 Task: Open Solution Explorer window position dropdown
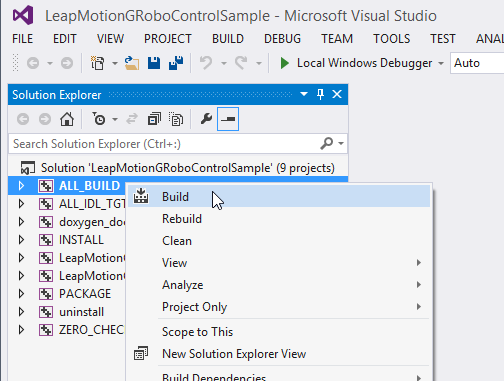304,94
